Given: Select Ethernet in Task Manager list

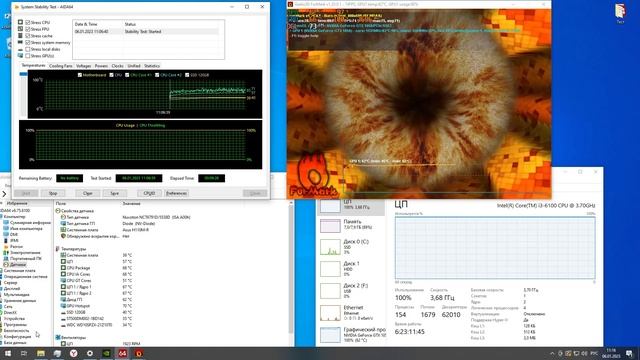Looking at the screenshot, I should [351, 313].
